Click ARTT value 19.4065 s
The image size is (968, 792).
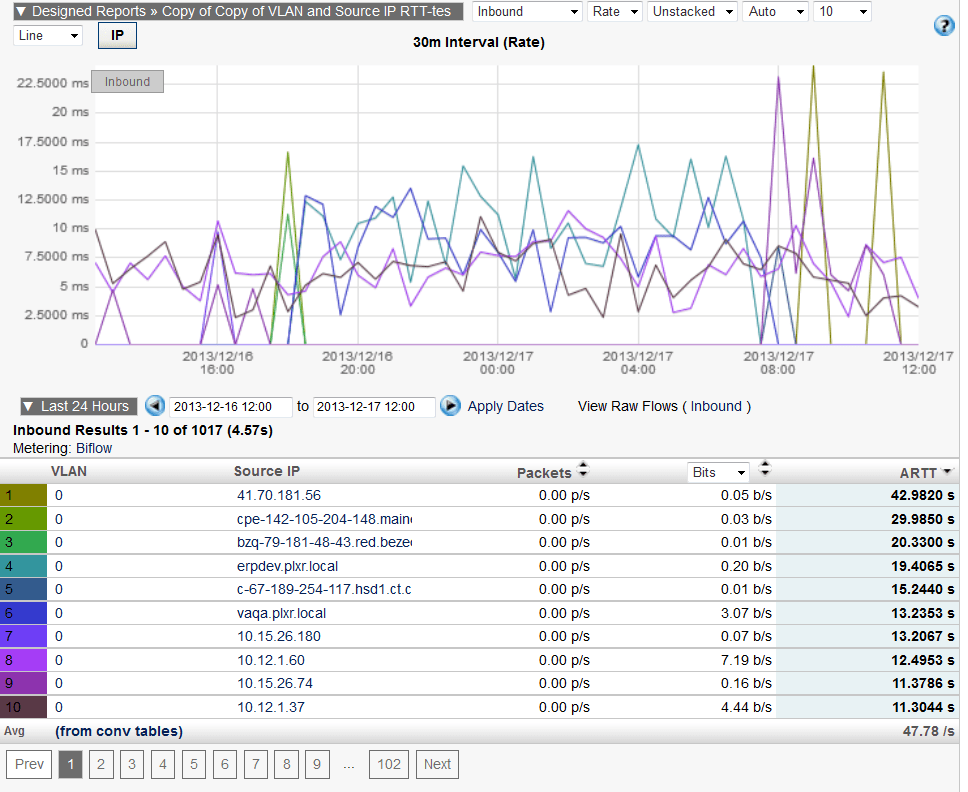click(x=922, y=566)
